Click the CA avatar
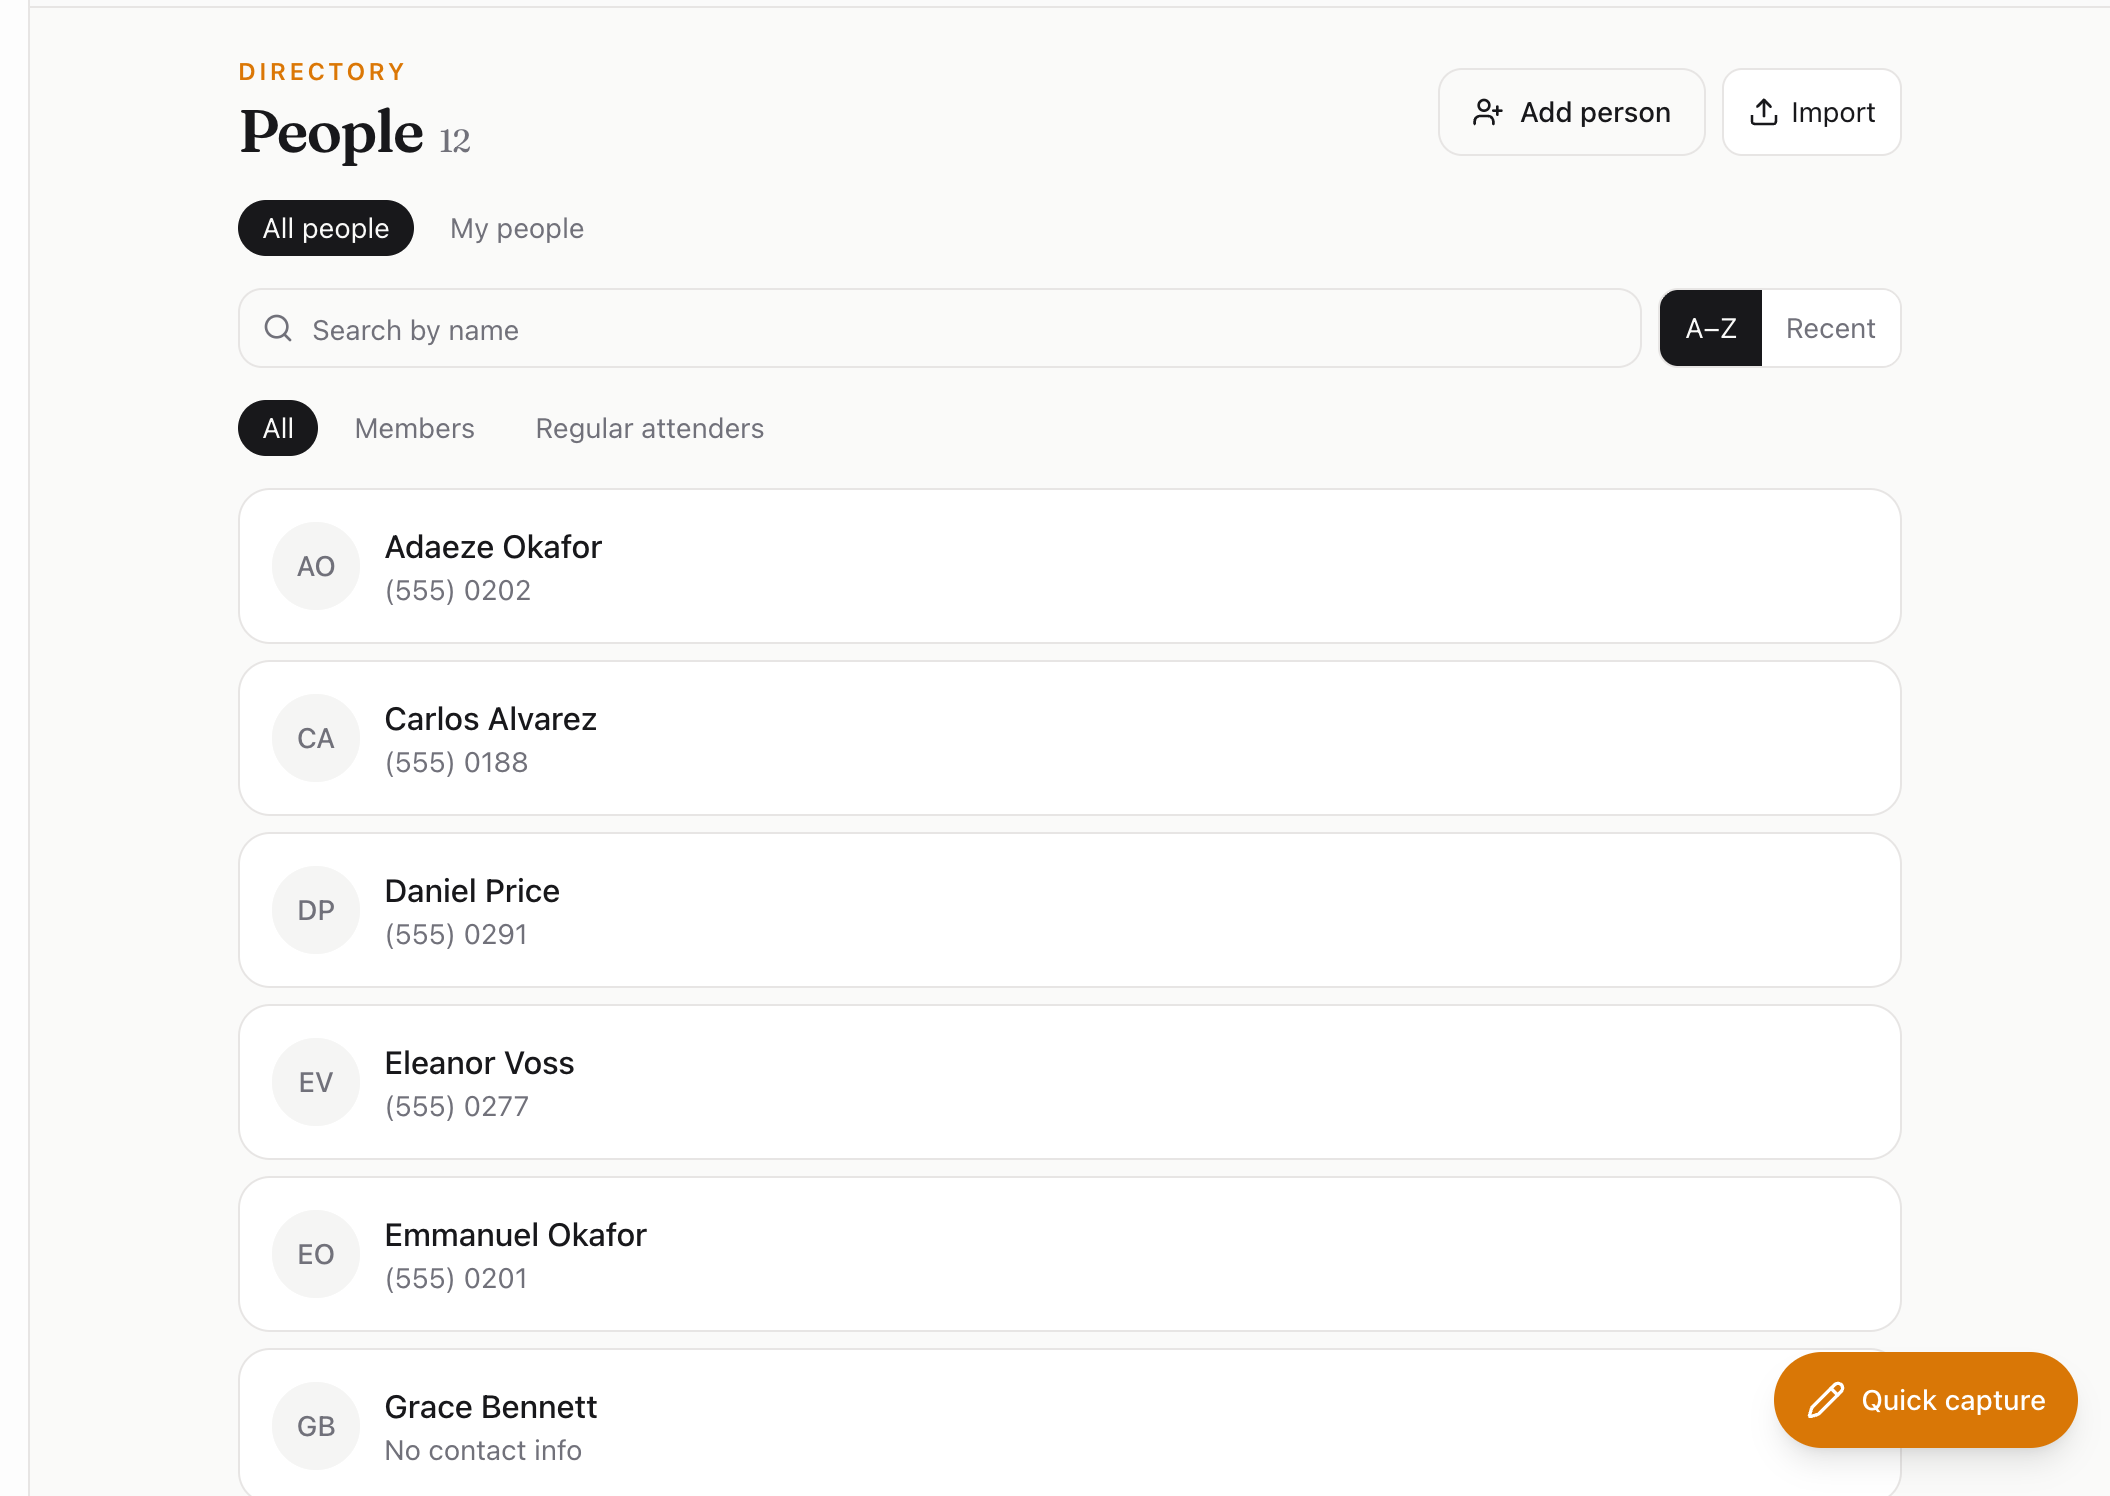Viewport: 2110px width, 1496px height. click(x=316, y=738)
